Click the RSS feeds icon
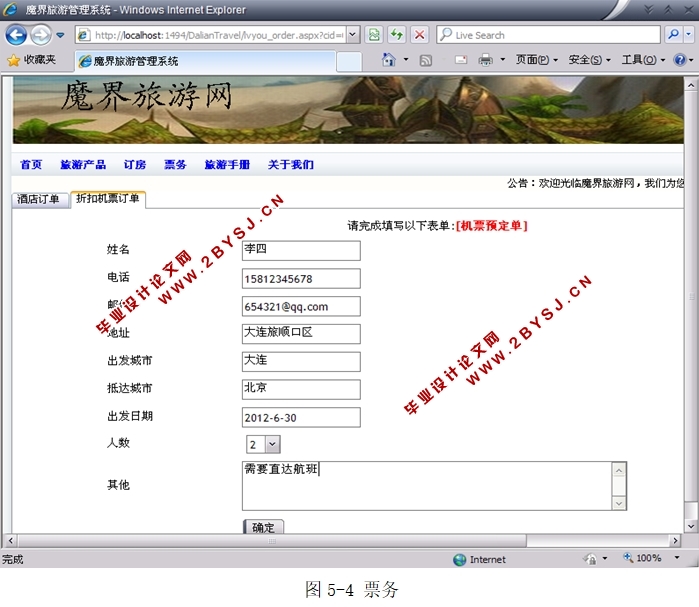The width and height of the screenshot is (699, 607). [x=426, y=60]
